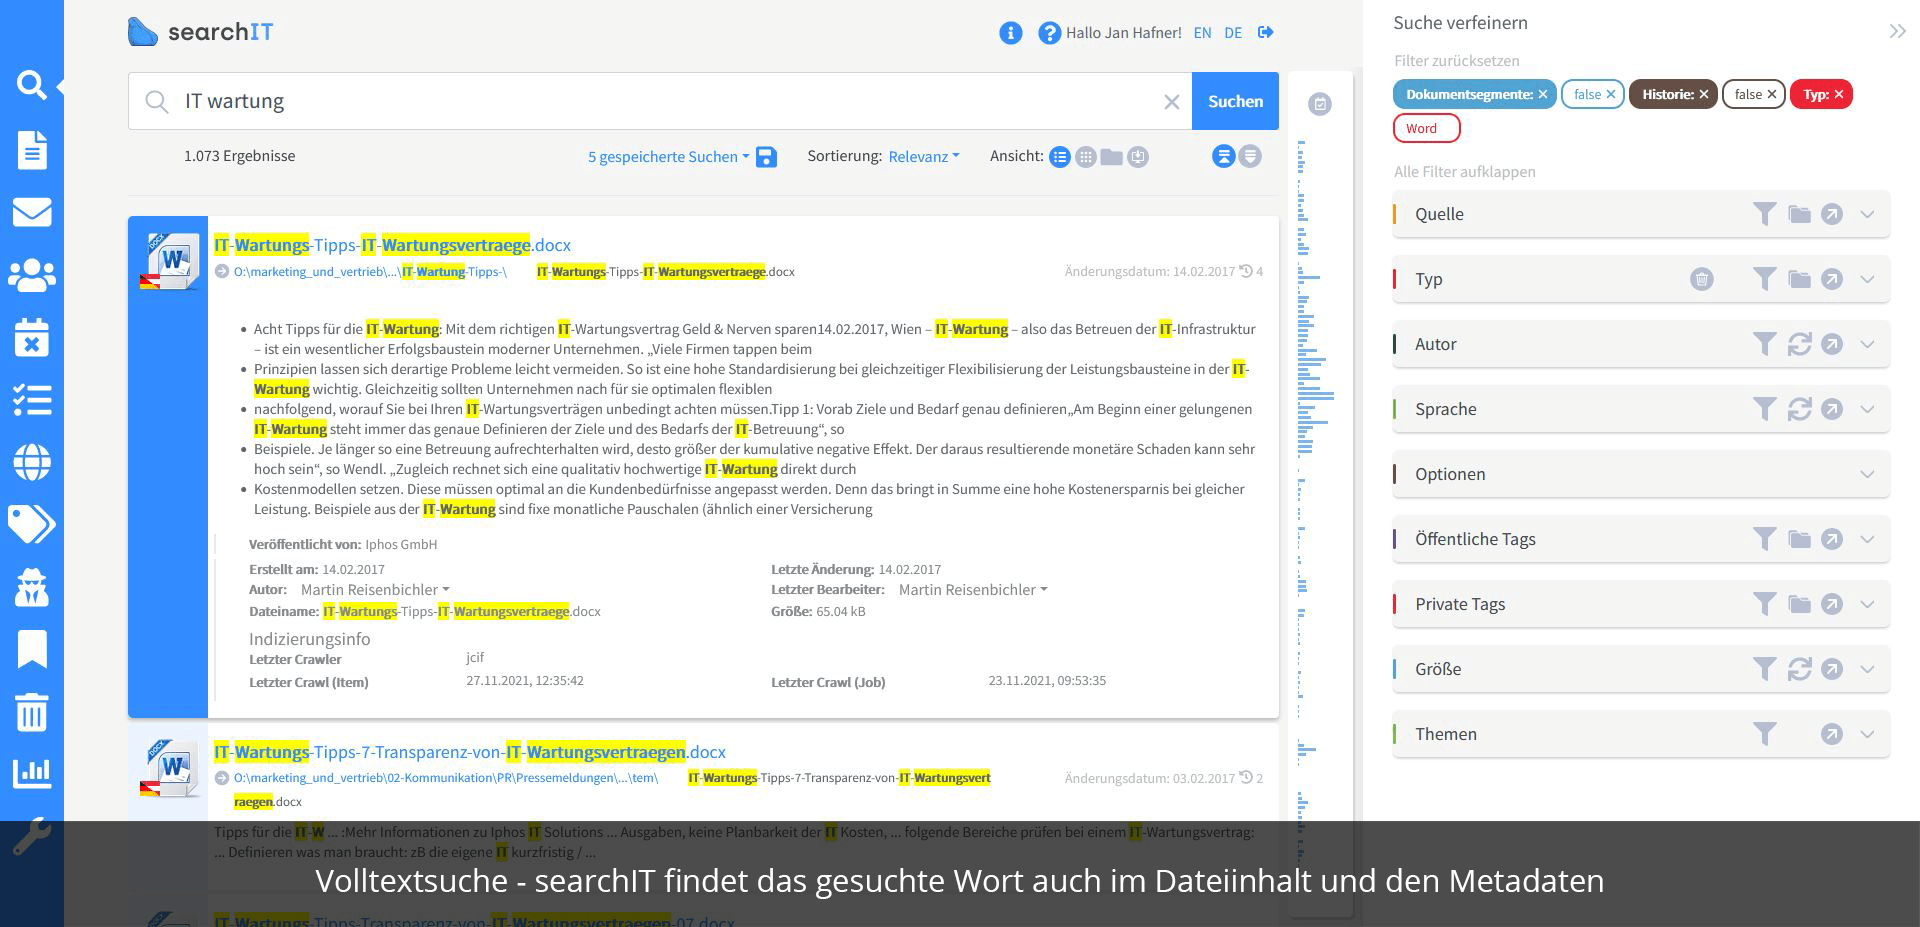Open the trash bin sidebar icon
Image resolution: width=1920 pixels, height=927 pixels.
click(31, 712)
